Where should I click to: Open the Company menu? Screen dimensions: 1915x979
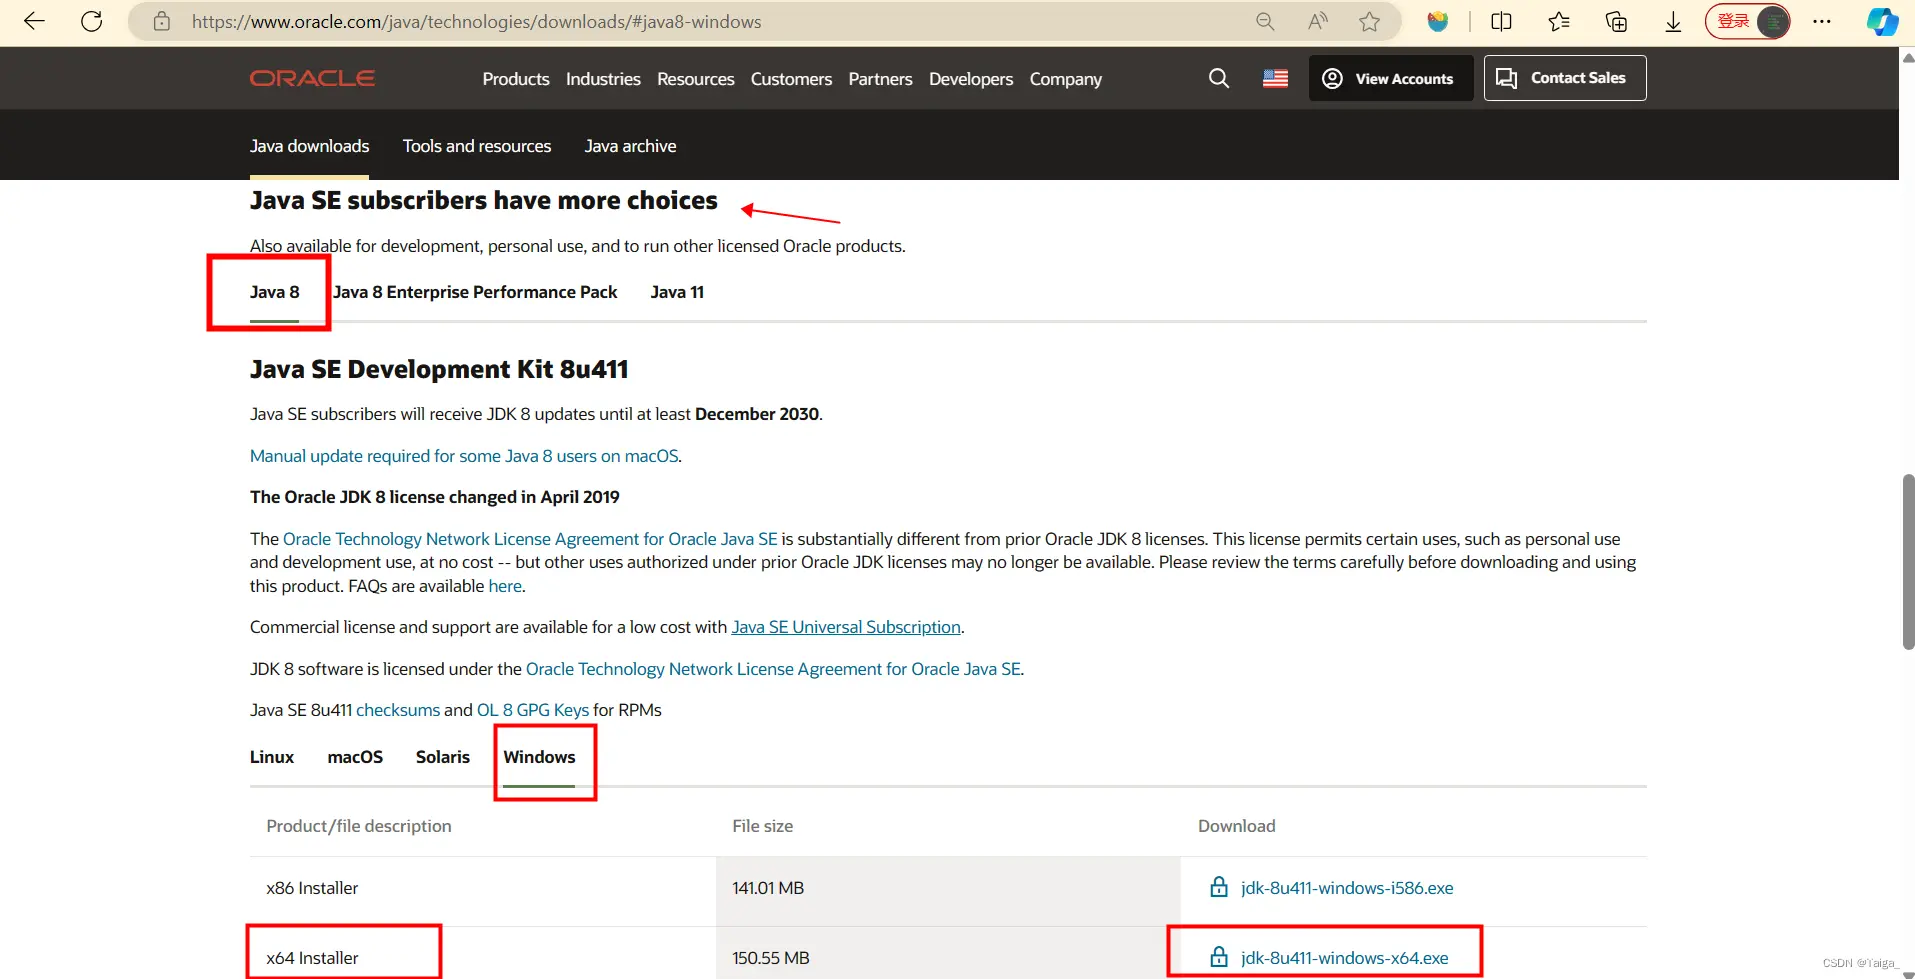coord(1066,79)
